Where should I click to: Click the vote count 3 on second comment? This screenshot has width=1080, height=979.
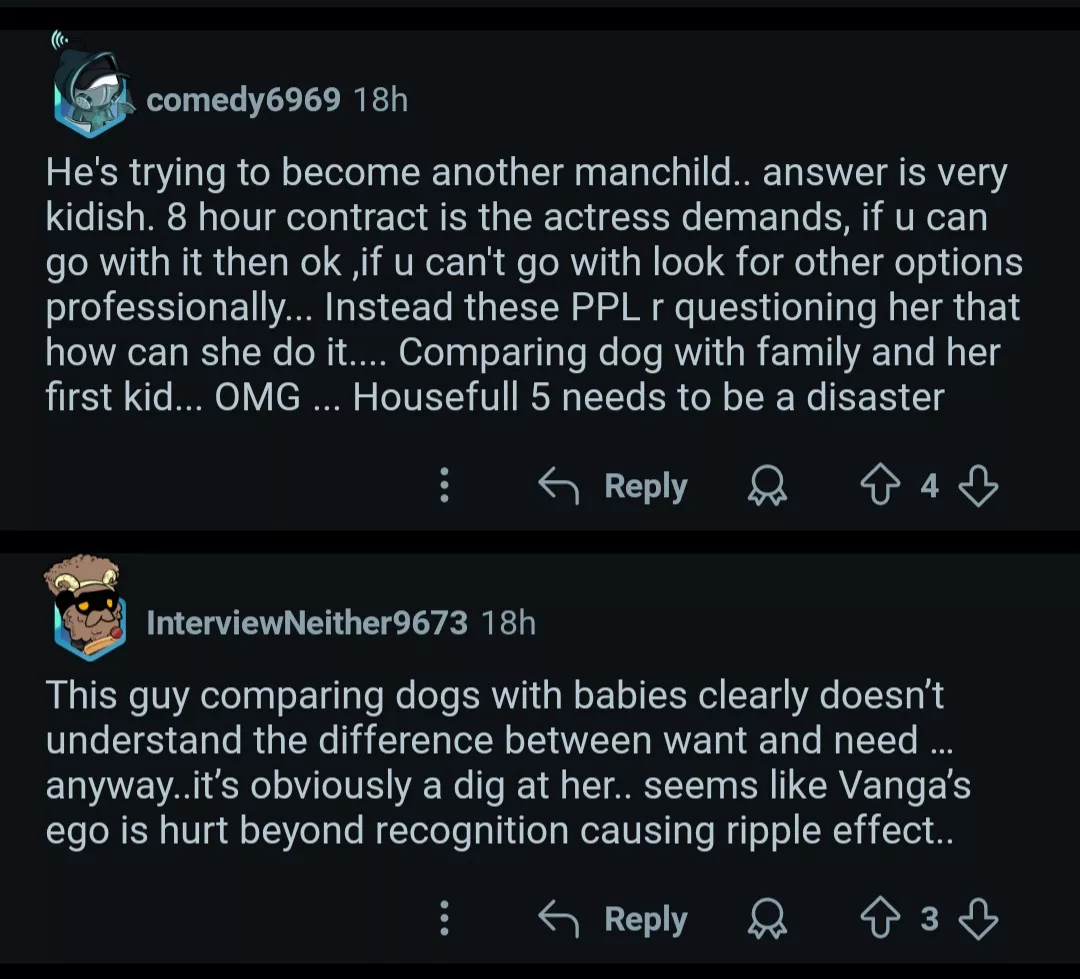point(929,920)
